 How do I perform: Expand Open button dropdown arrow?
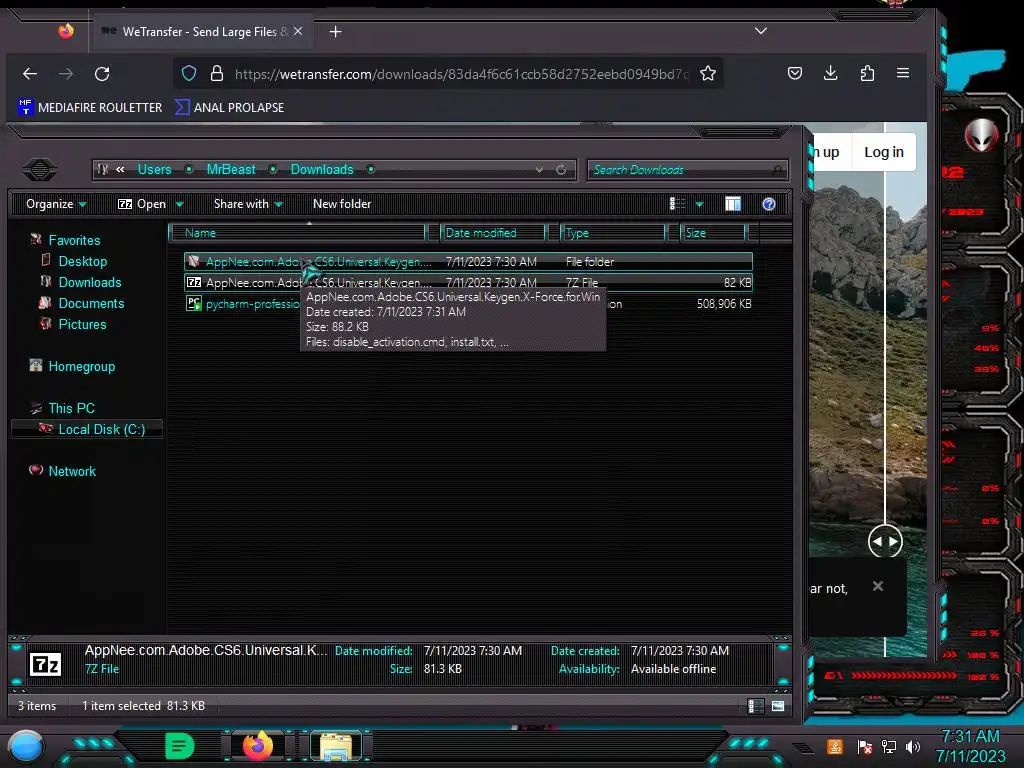click(x=180, y=204)
